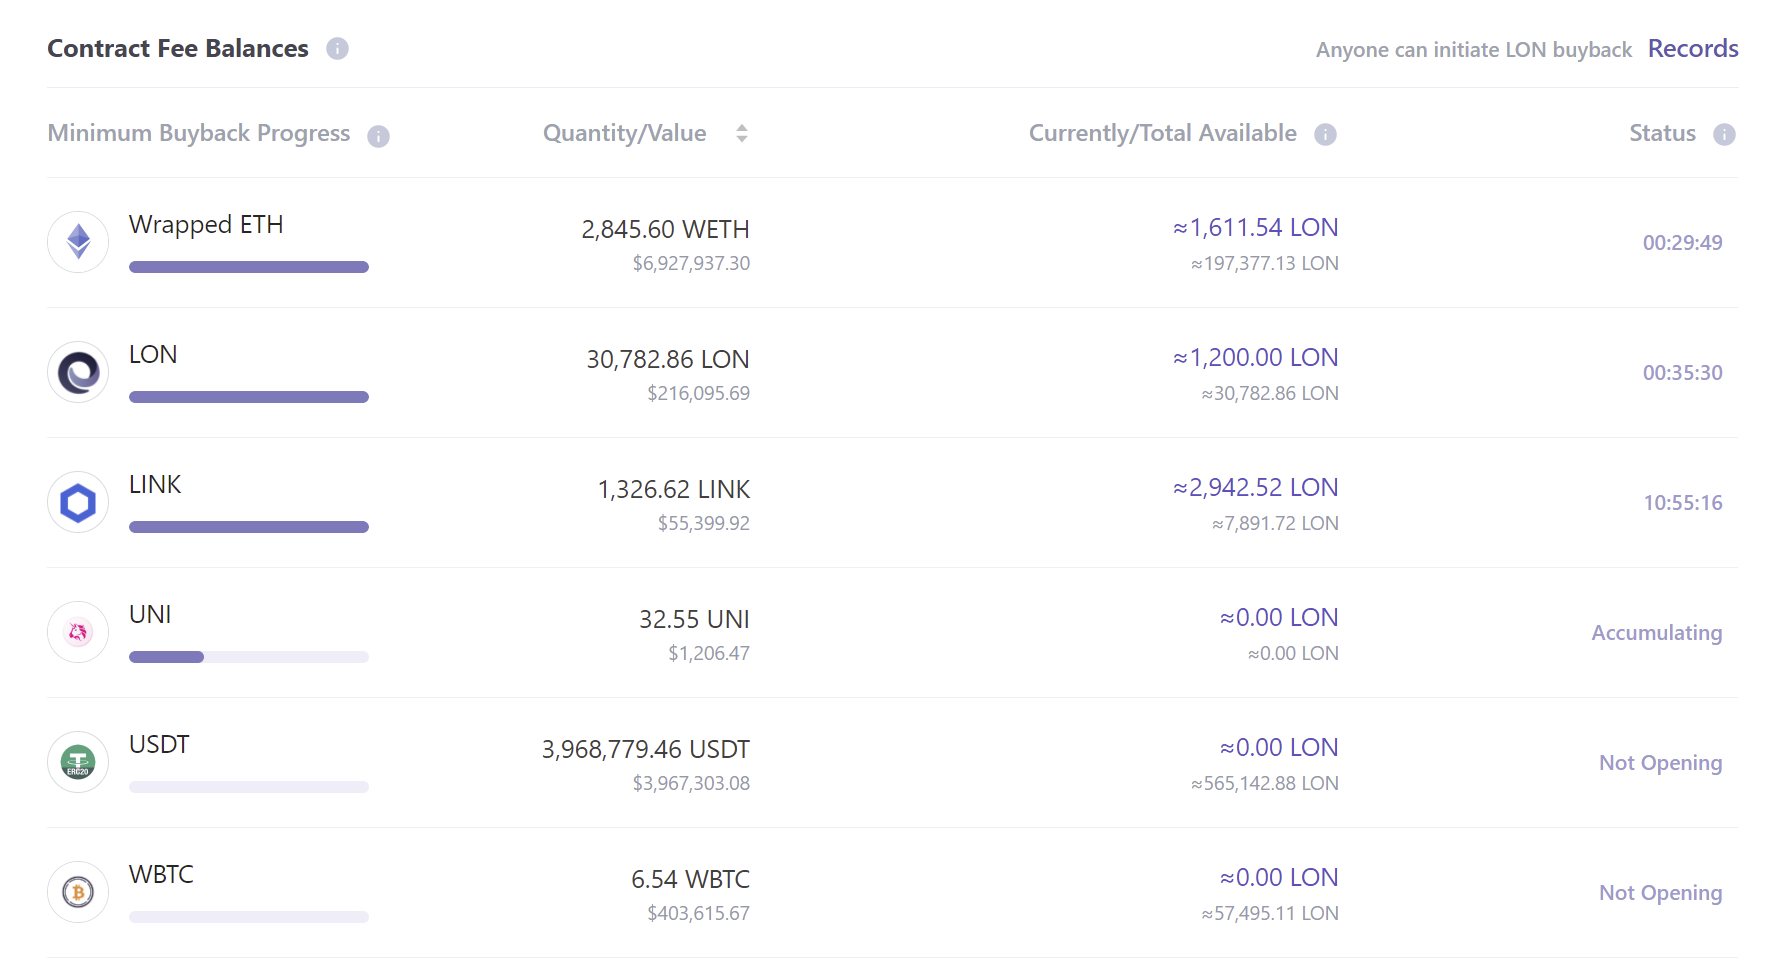The height and width of the screenshot is (961, 1789).
Task: Click ≈565,142.88 LON total
Action: (x=1264, y=783)
